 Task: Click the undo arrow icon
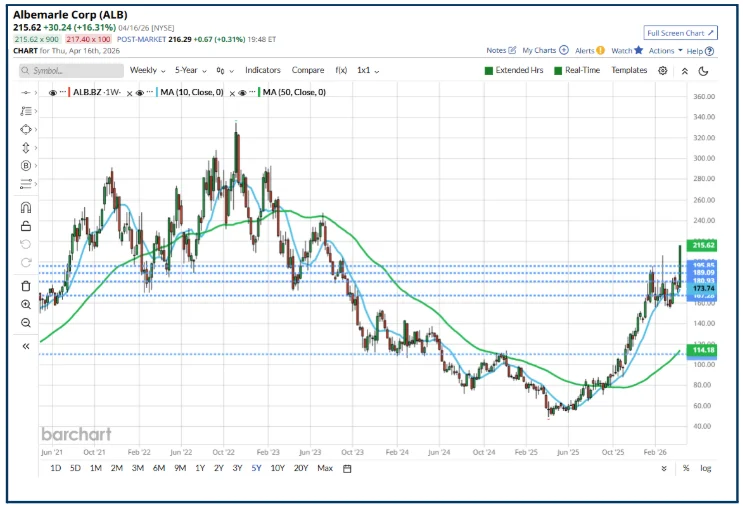(x=26, y=244)
